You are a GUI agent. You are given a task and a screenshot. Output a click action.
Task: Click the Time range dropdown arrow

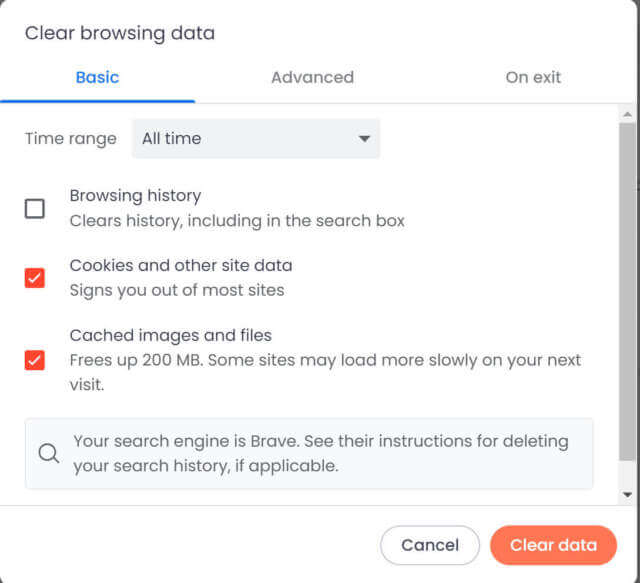tap(364, 139)
